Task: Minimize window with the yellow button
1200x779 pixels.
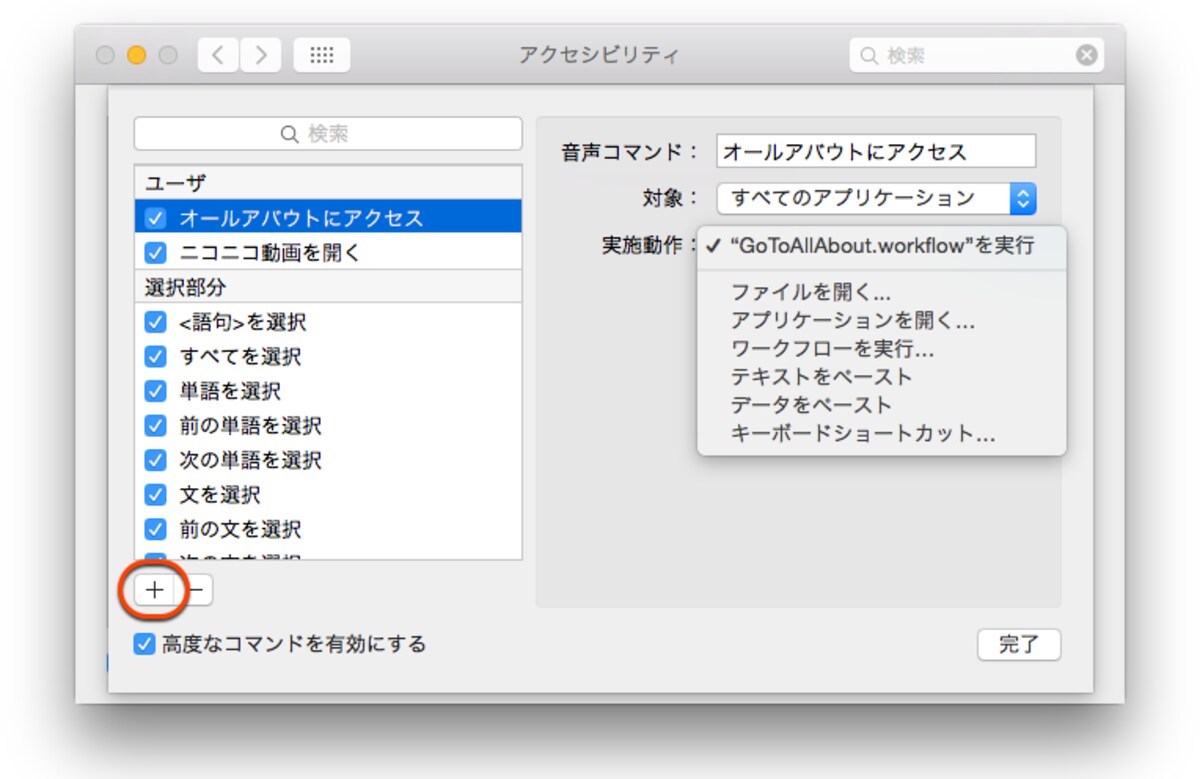Action: tap(136, 55)
